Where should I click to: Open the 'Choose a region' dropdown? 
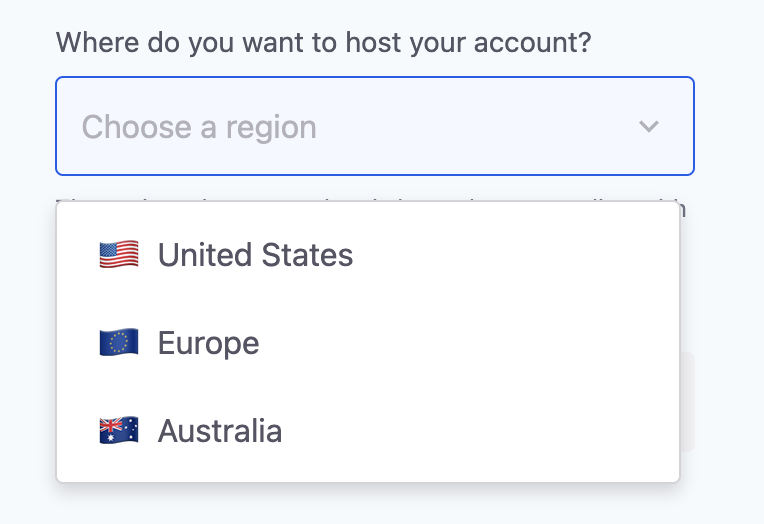click(x=374, y=127)
